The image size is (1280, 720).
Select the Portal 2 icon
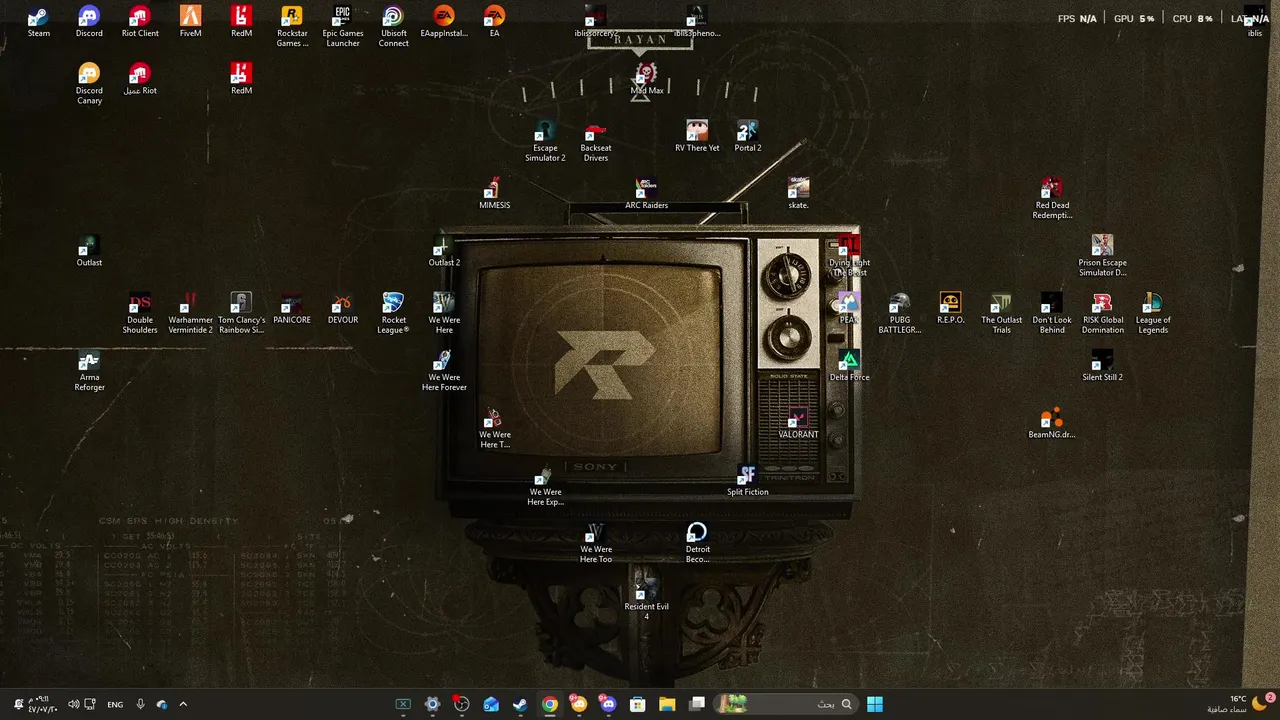coord(748,136)
